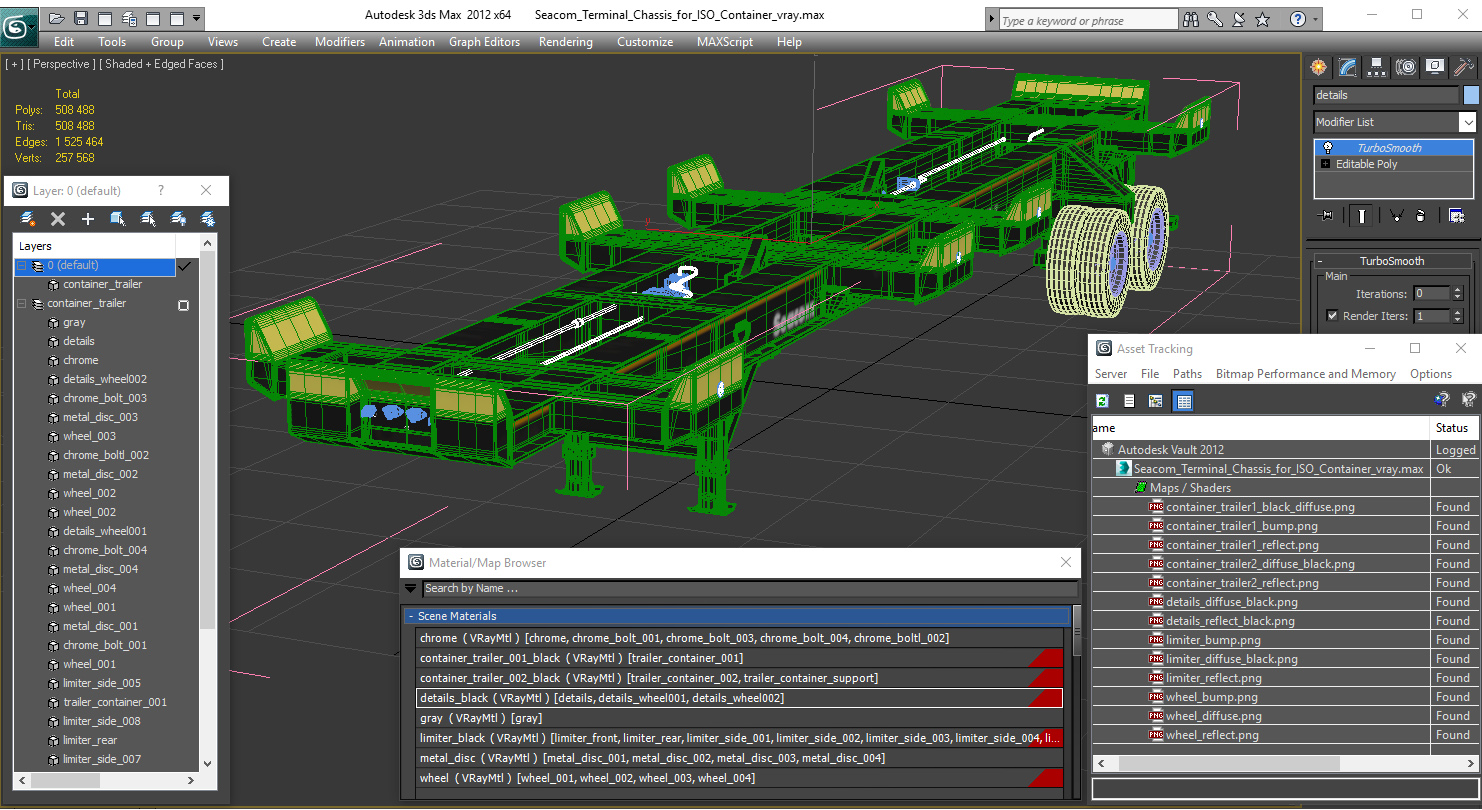Click the object name field showing details
The width and height of the screenshot is (1482, 810).
[x=1386, y=95]
